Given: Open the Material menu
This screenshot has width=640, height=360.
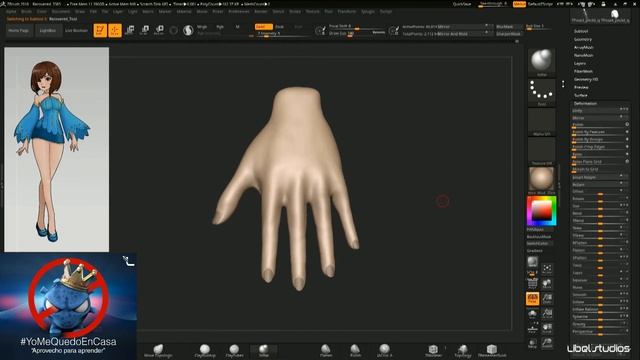Looking at the screenshot, I should point(184,11).
